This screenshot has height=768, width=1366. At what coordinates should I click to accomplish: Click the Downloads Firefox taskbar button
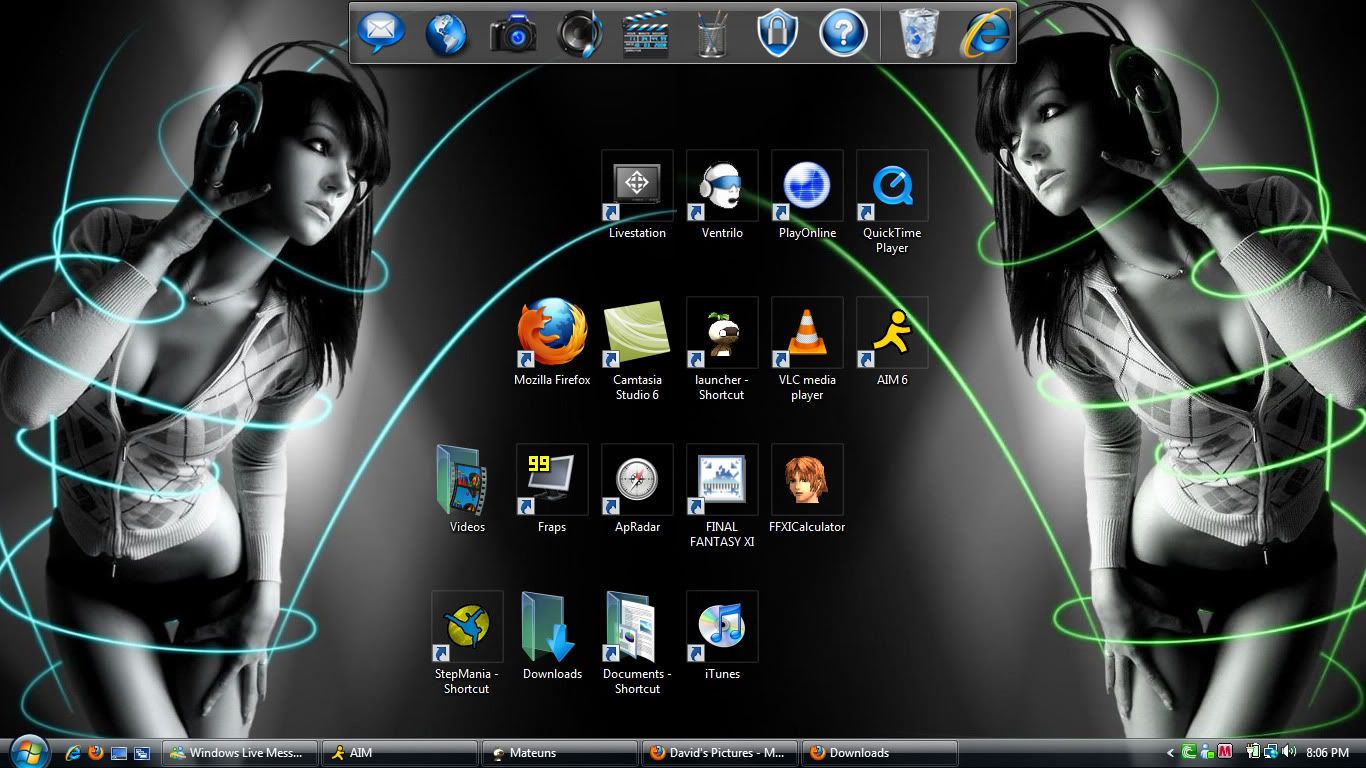[x=878, y=753]
